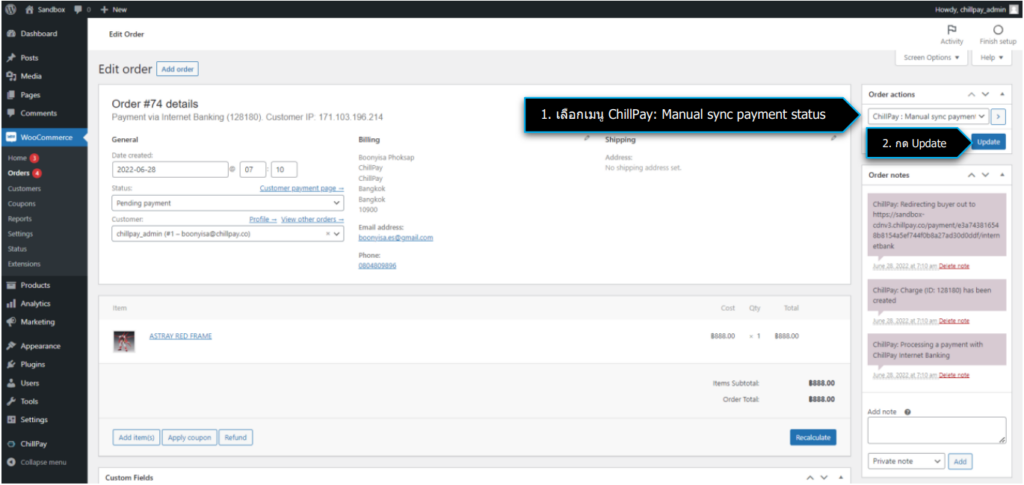
Task: Click the Add note text area
Action: 936,431
